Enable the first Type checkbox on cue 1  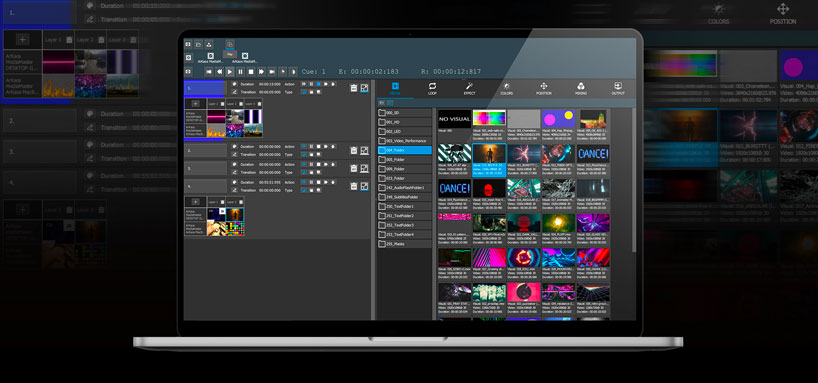pos(304,92)
